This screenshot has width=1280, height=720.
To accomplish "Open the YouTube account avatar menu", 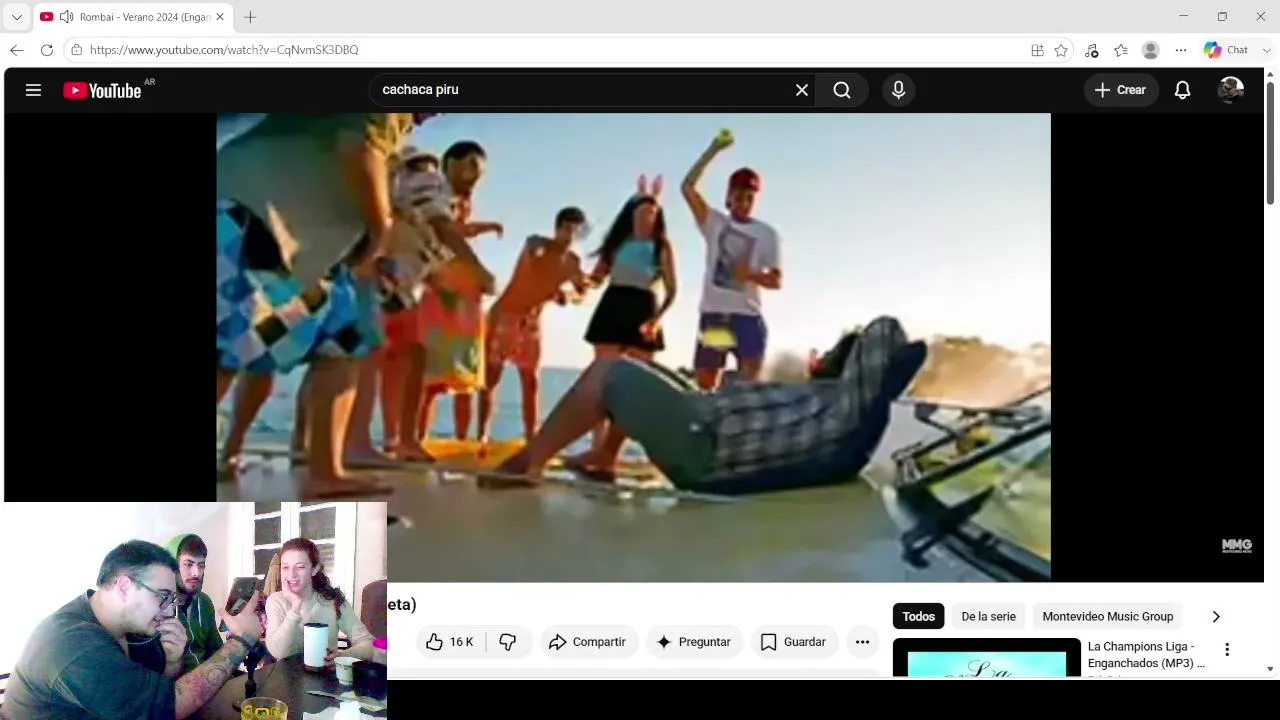I will [x=1230, y=90].
